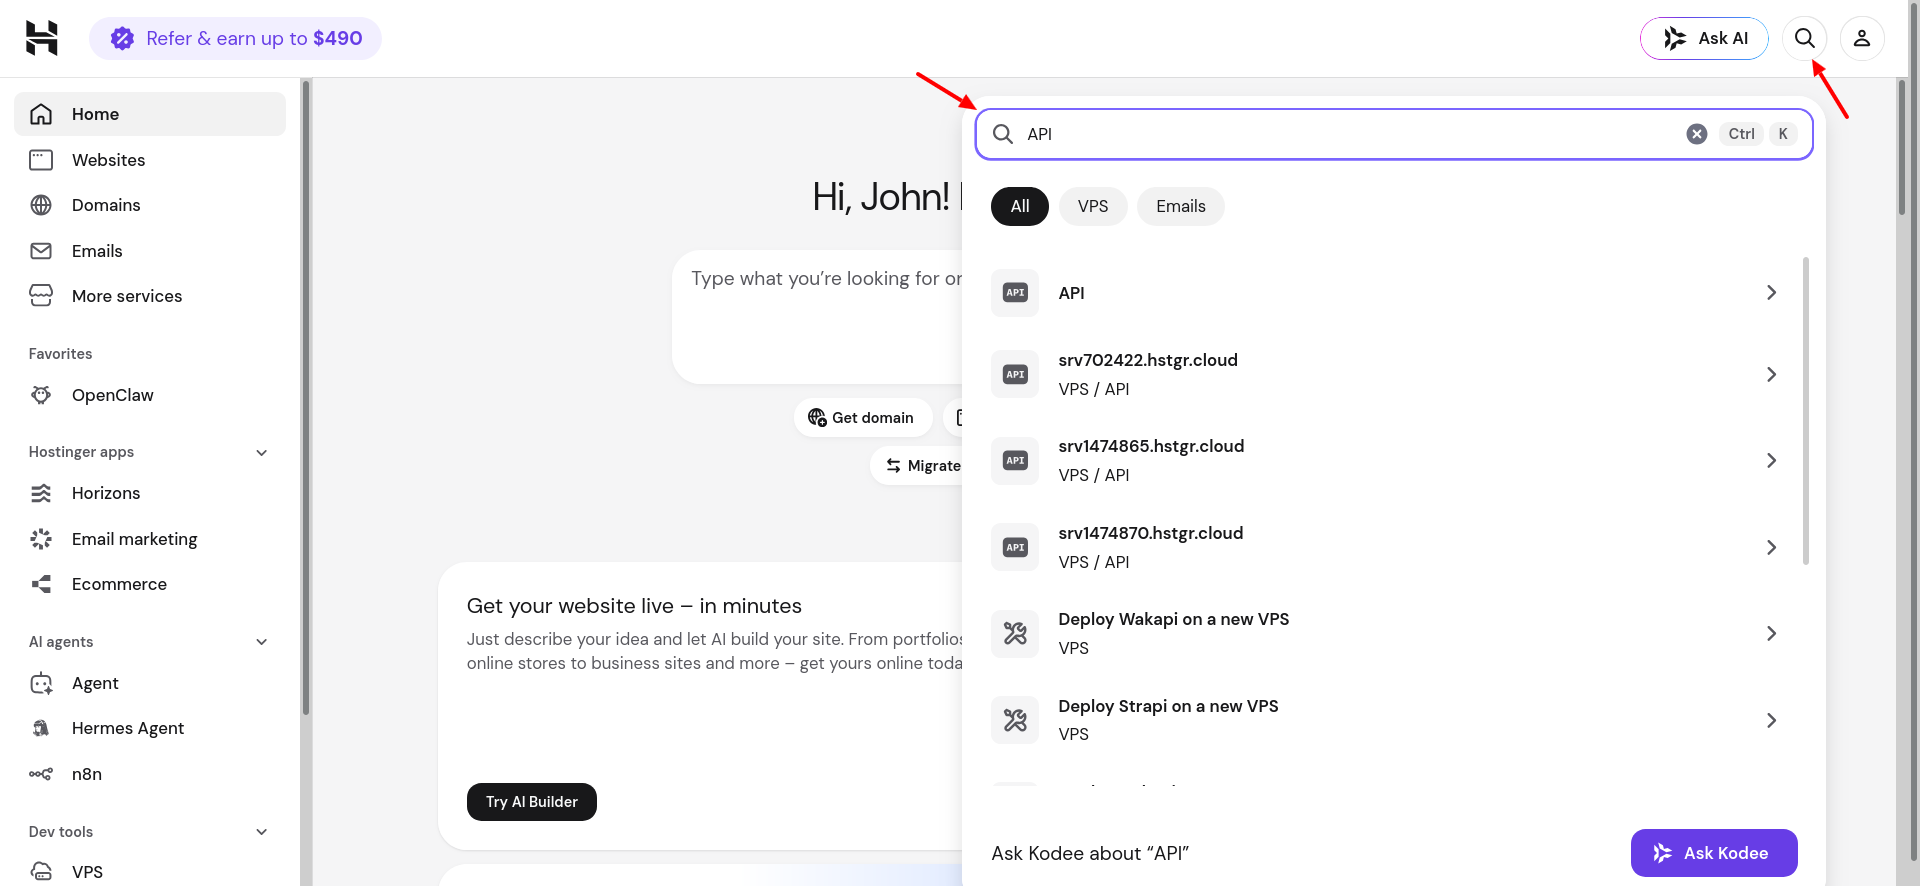
Task: Click the VPS sidebar icon
Action: tap(41, 871)
